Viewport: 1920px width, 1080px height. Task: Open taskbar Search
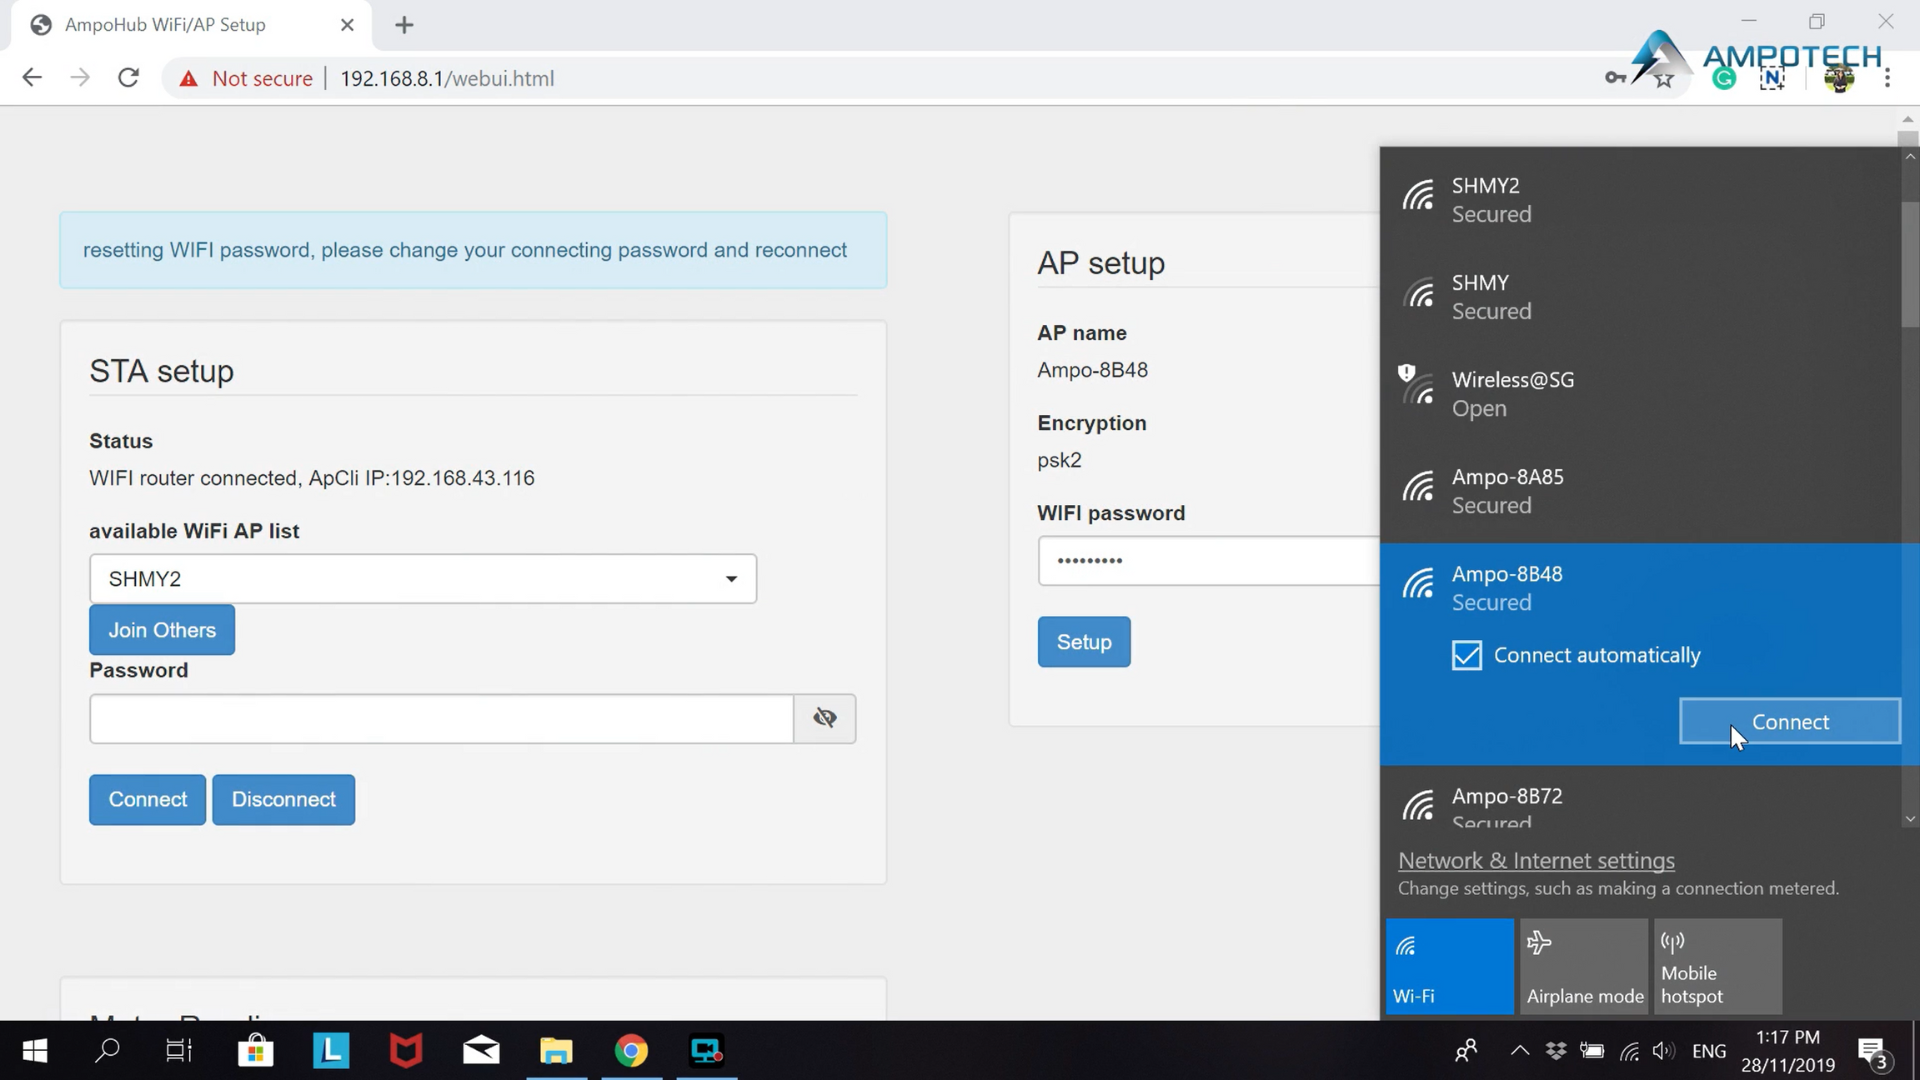[107, 1051]
